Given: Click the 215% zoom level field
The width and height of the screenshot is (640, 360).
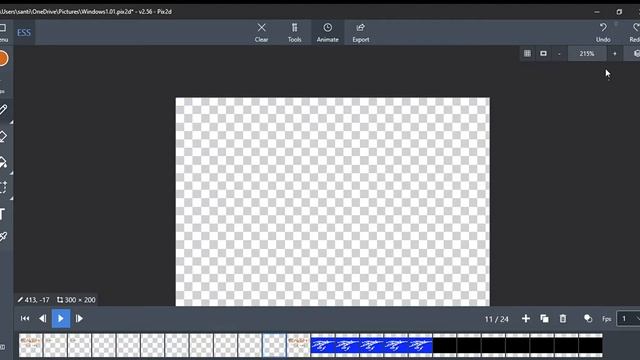Looking at the screenshot, I should [587, 53].
